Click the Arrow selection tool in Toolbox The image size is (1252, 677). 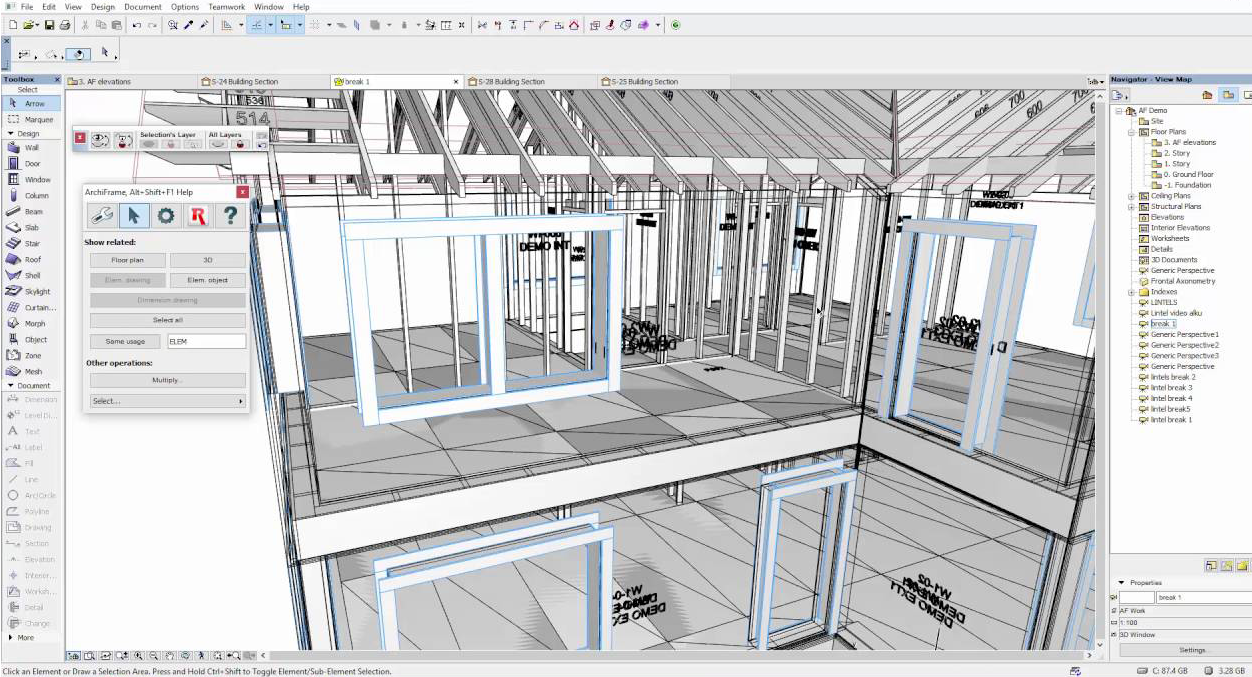coord(31,103)
